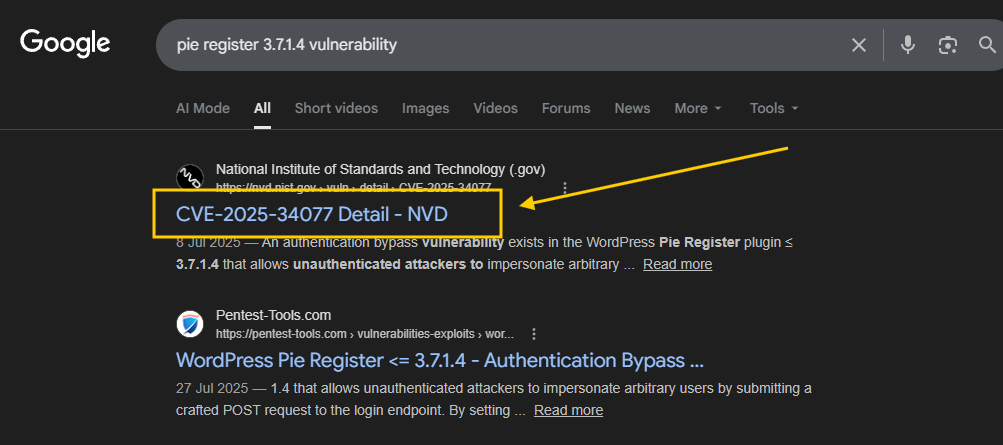
Task: Open Google Lens image search icon
Action: pos(947,45)
